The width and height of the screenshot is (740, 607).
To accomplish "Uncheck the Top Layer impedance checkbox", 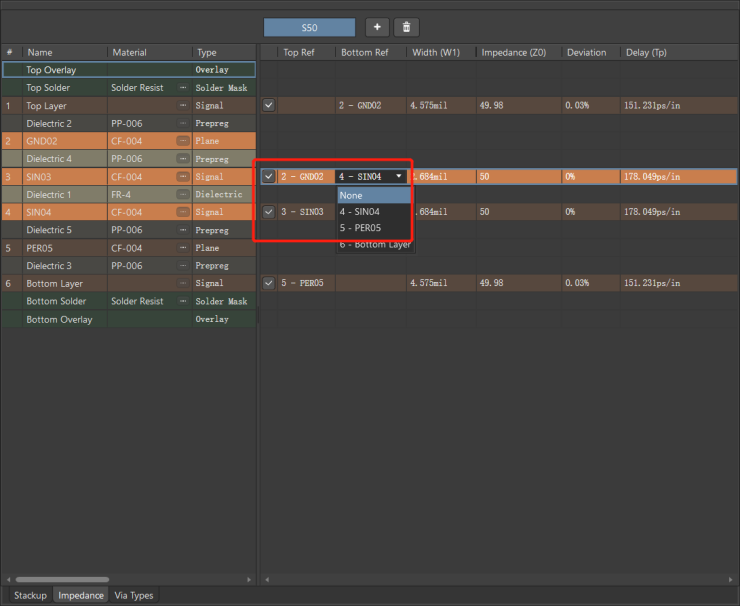I will tap(268, 105).
